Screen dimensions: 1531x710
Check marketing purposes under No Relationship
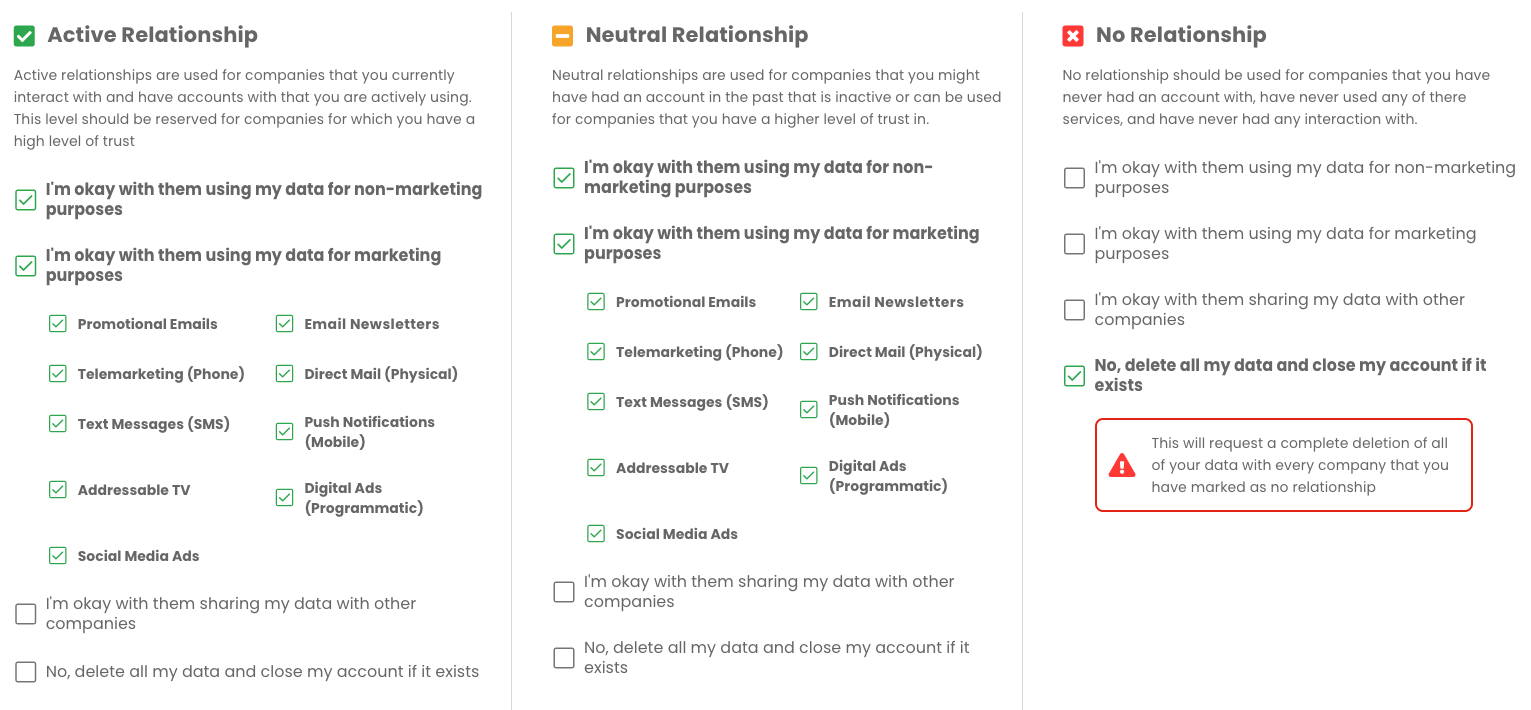click(1074, 244)
